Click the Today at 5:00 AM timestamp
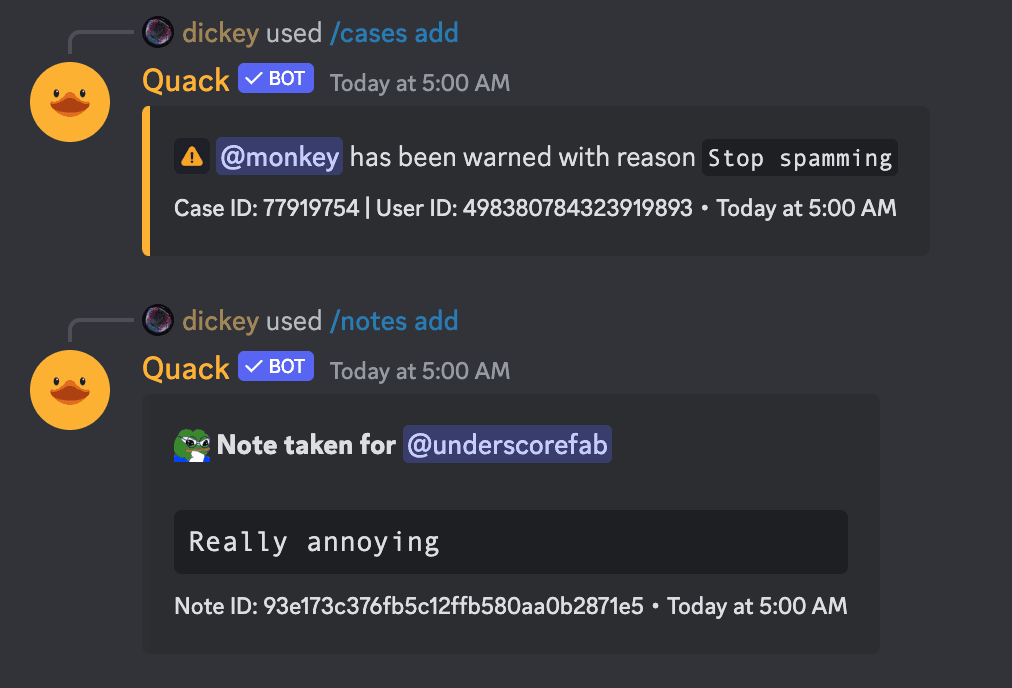1012x688 pixels. click(x=420, y=83)
